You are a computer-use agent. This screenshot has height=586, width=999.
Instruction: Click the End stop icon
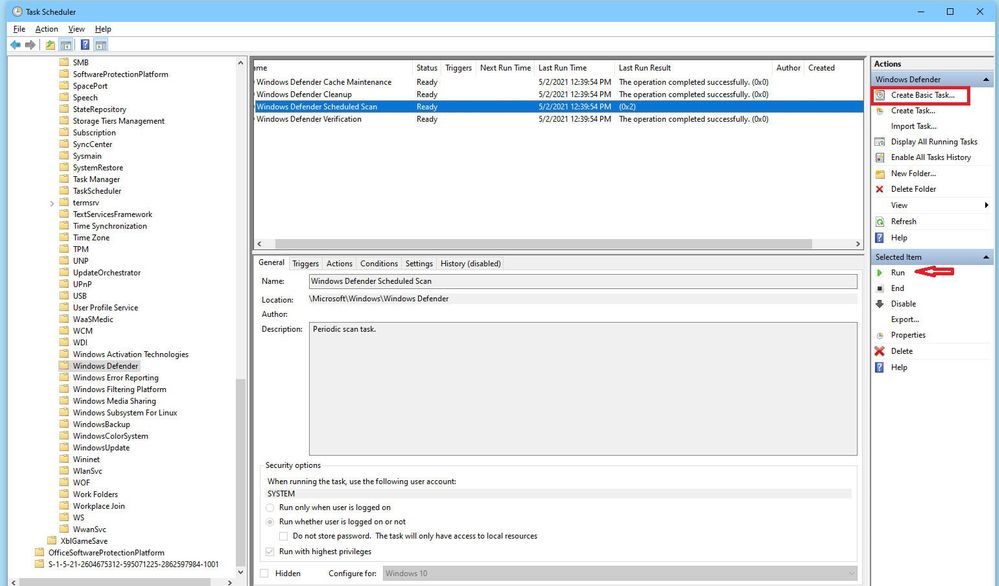[880, 289]
